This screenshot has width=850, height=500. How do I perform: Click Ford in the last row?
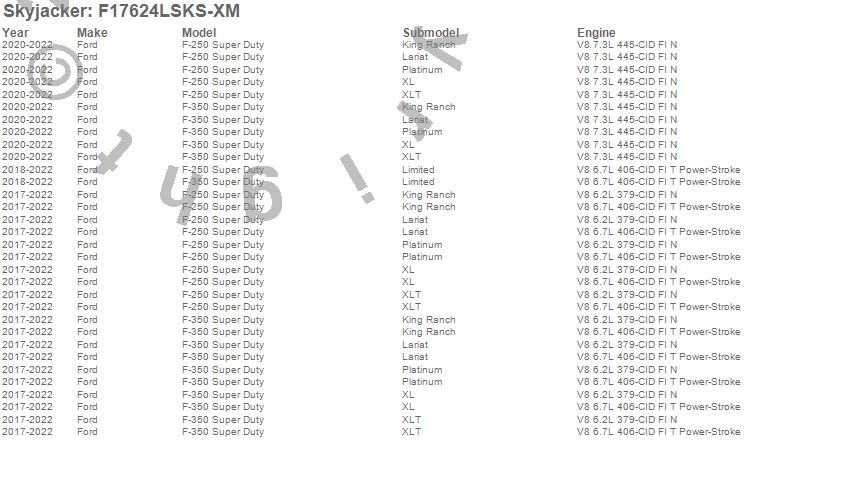[x=87, y=432]
